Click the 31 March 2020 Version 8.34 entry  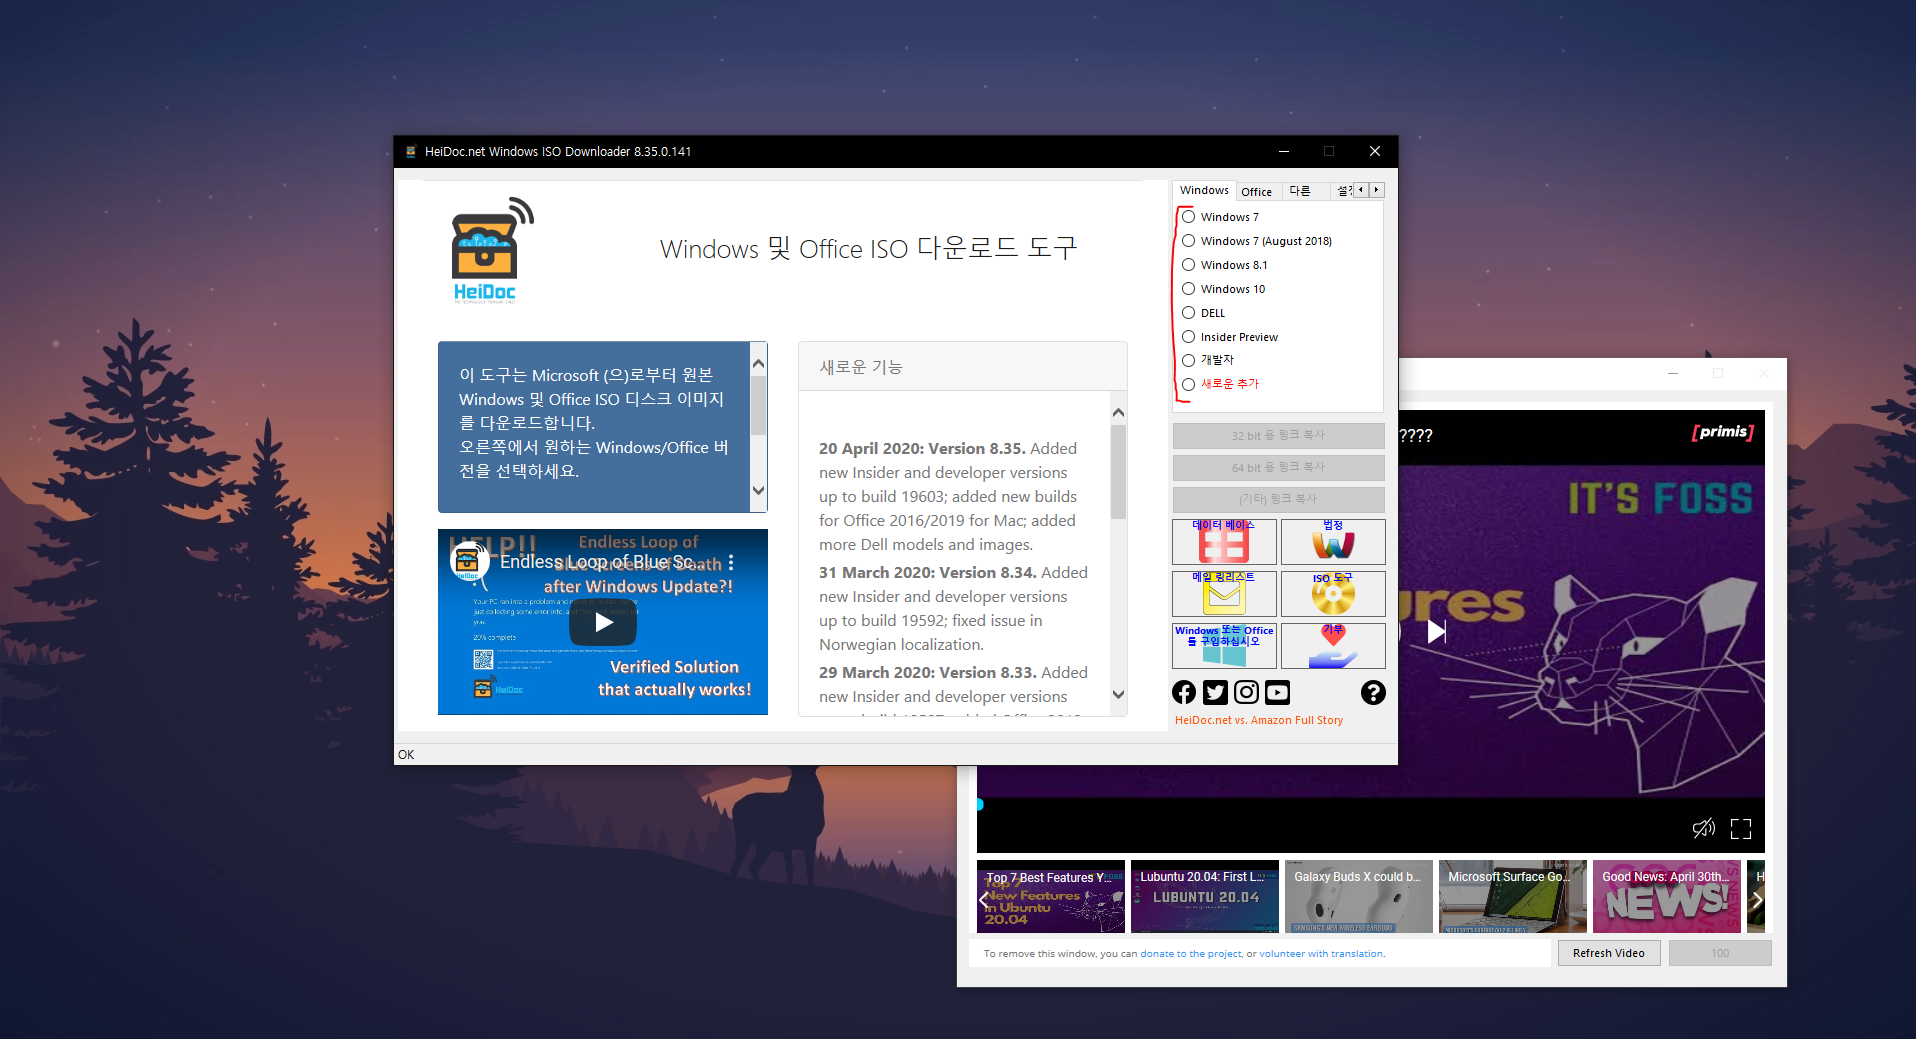click(x=953, y=609)
